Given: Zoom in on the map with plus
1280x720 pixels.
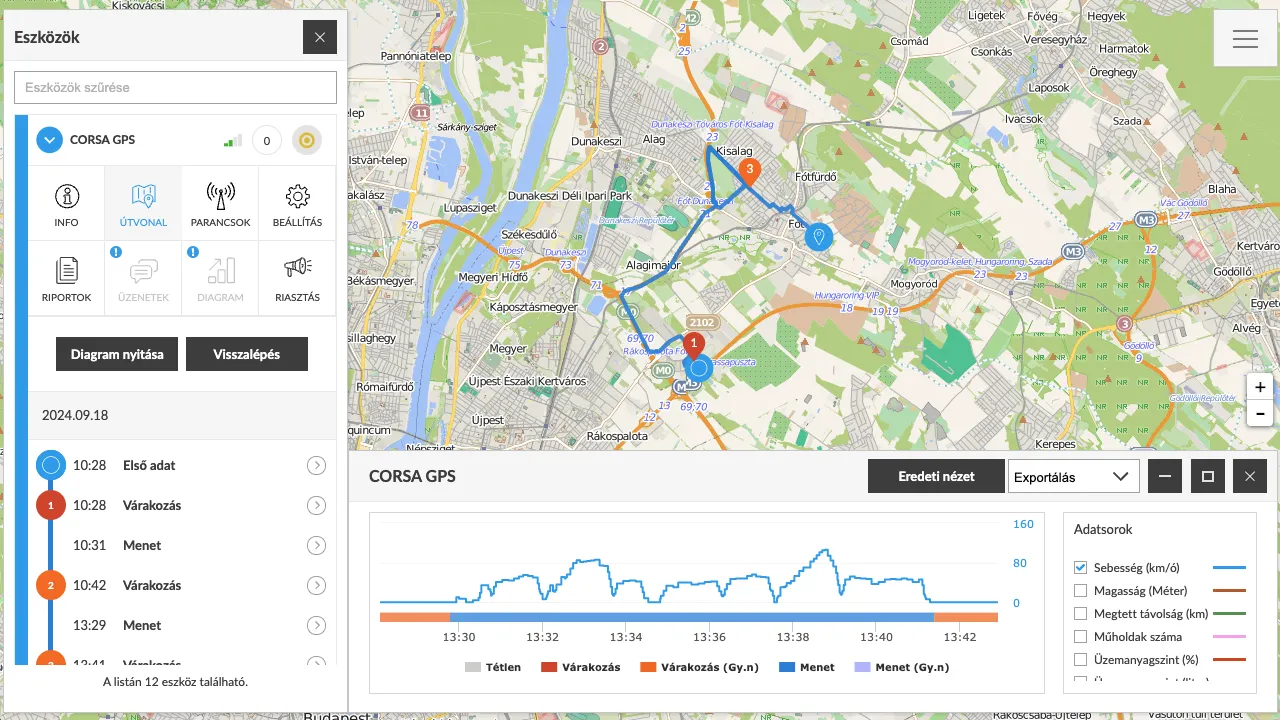Looking at the screenshot, I should [x=1260, y=387].
